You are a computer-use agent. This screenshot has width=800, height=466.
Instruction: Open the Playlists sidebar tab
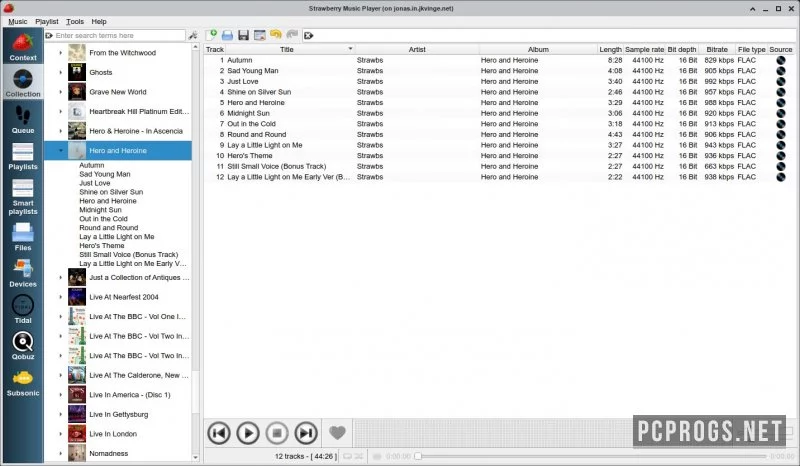[x=23, y=156]
